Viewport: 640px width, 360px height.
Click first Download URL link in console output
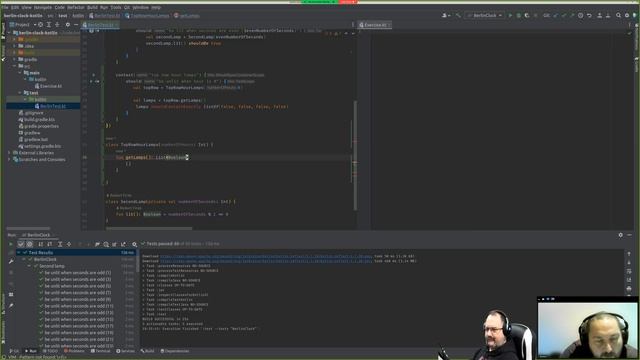266,256
